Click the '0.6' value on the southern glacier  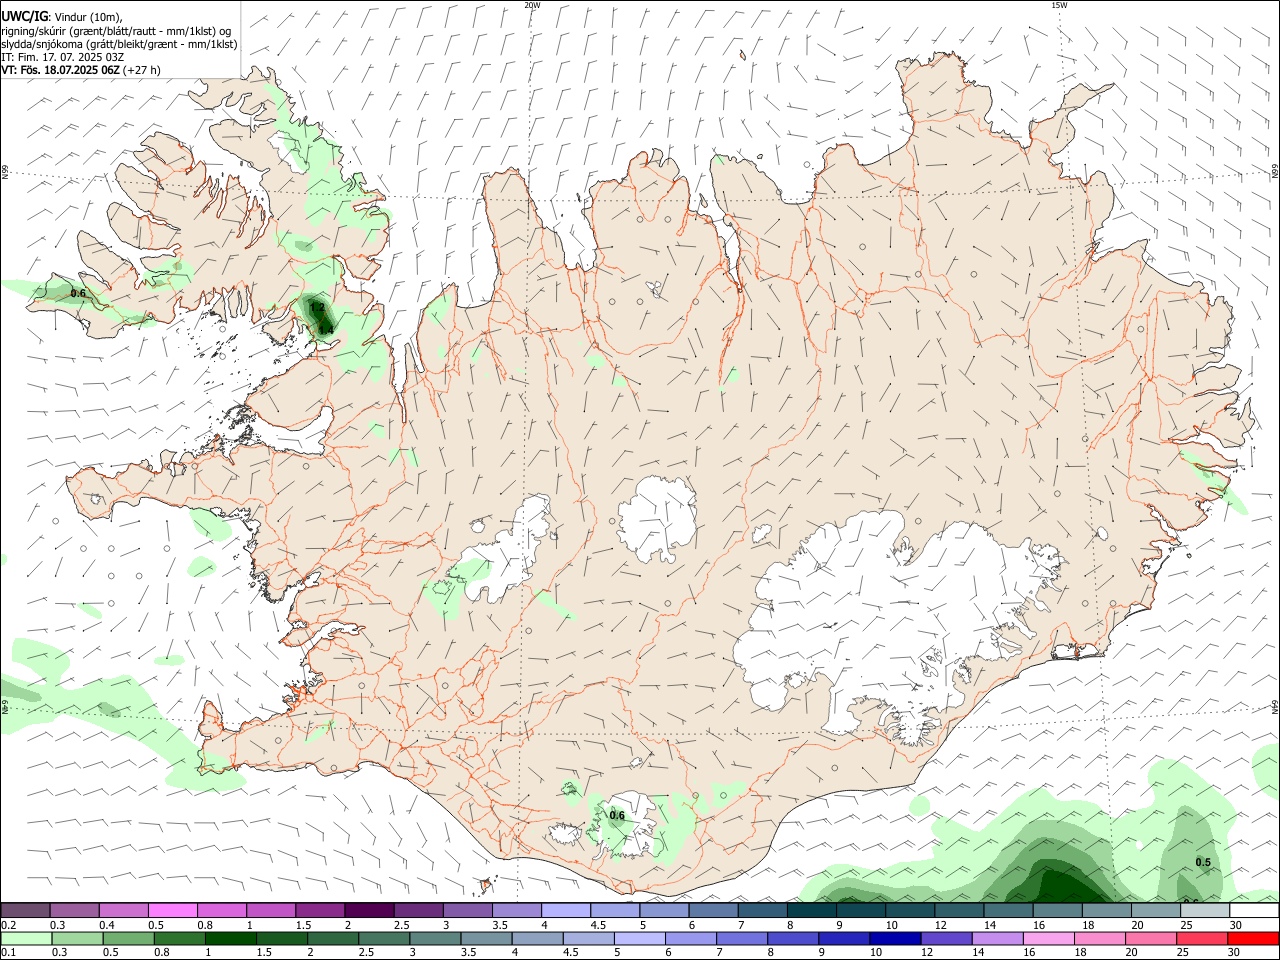click(617, 815)
